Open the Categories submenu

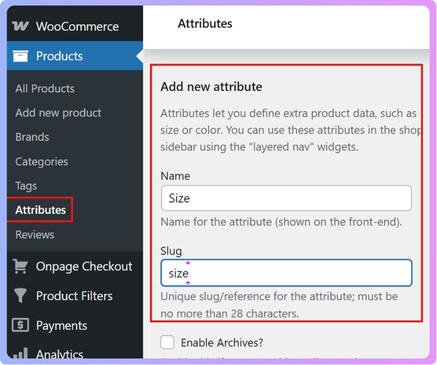(41, 162)
